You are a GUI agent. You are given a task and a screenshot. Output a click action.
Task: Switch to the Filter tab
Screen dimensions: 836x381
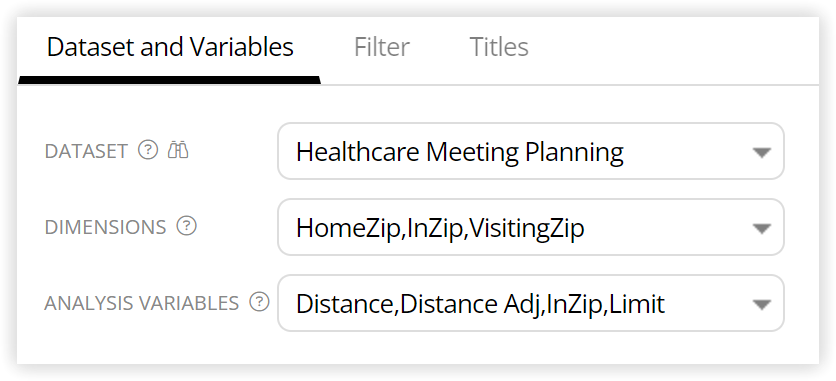coord(382,47)
